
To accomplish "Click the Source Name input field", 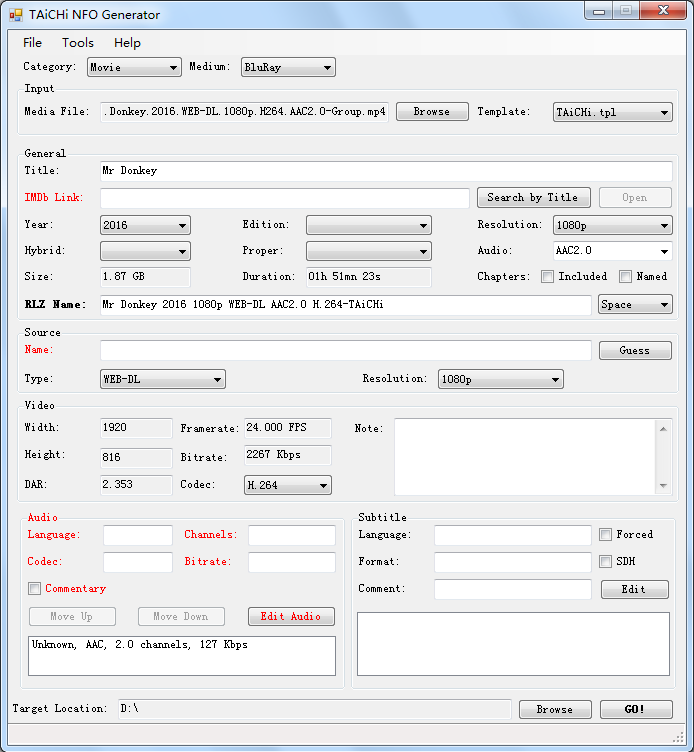I will point(345,351).
